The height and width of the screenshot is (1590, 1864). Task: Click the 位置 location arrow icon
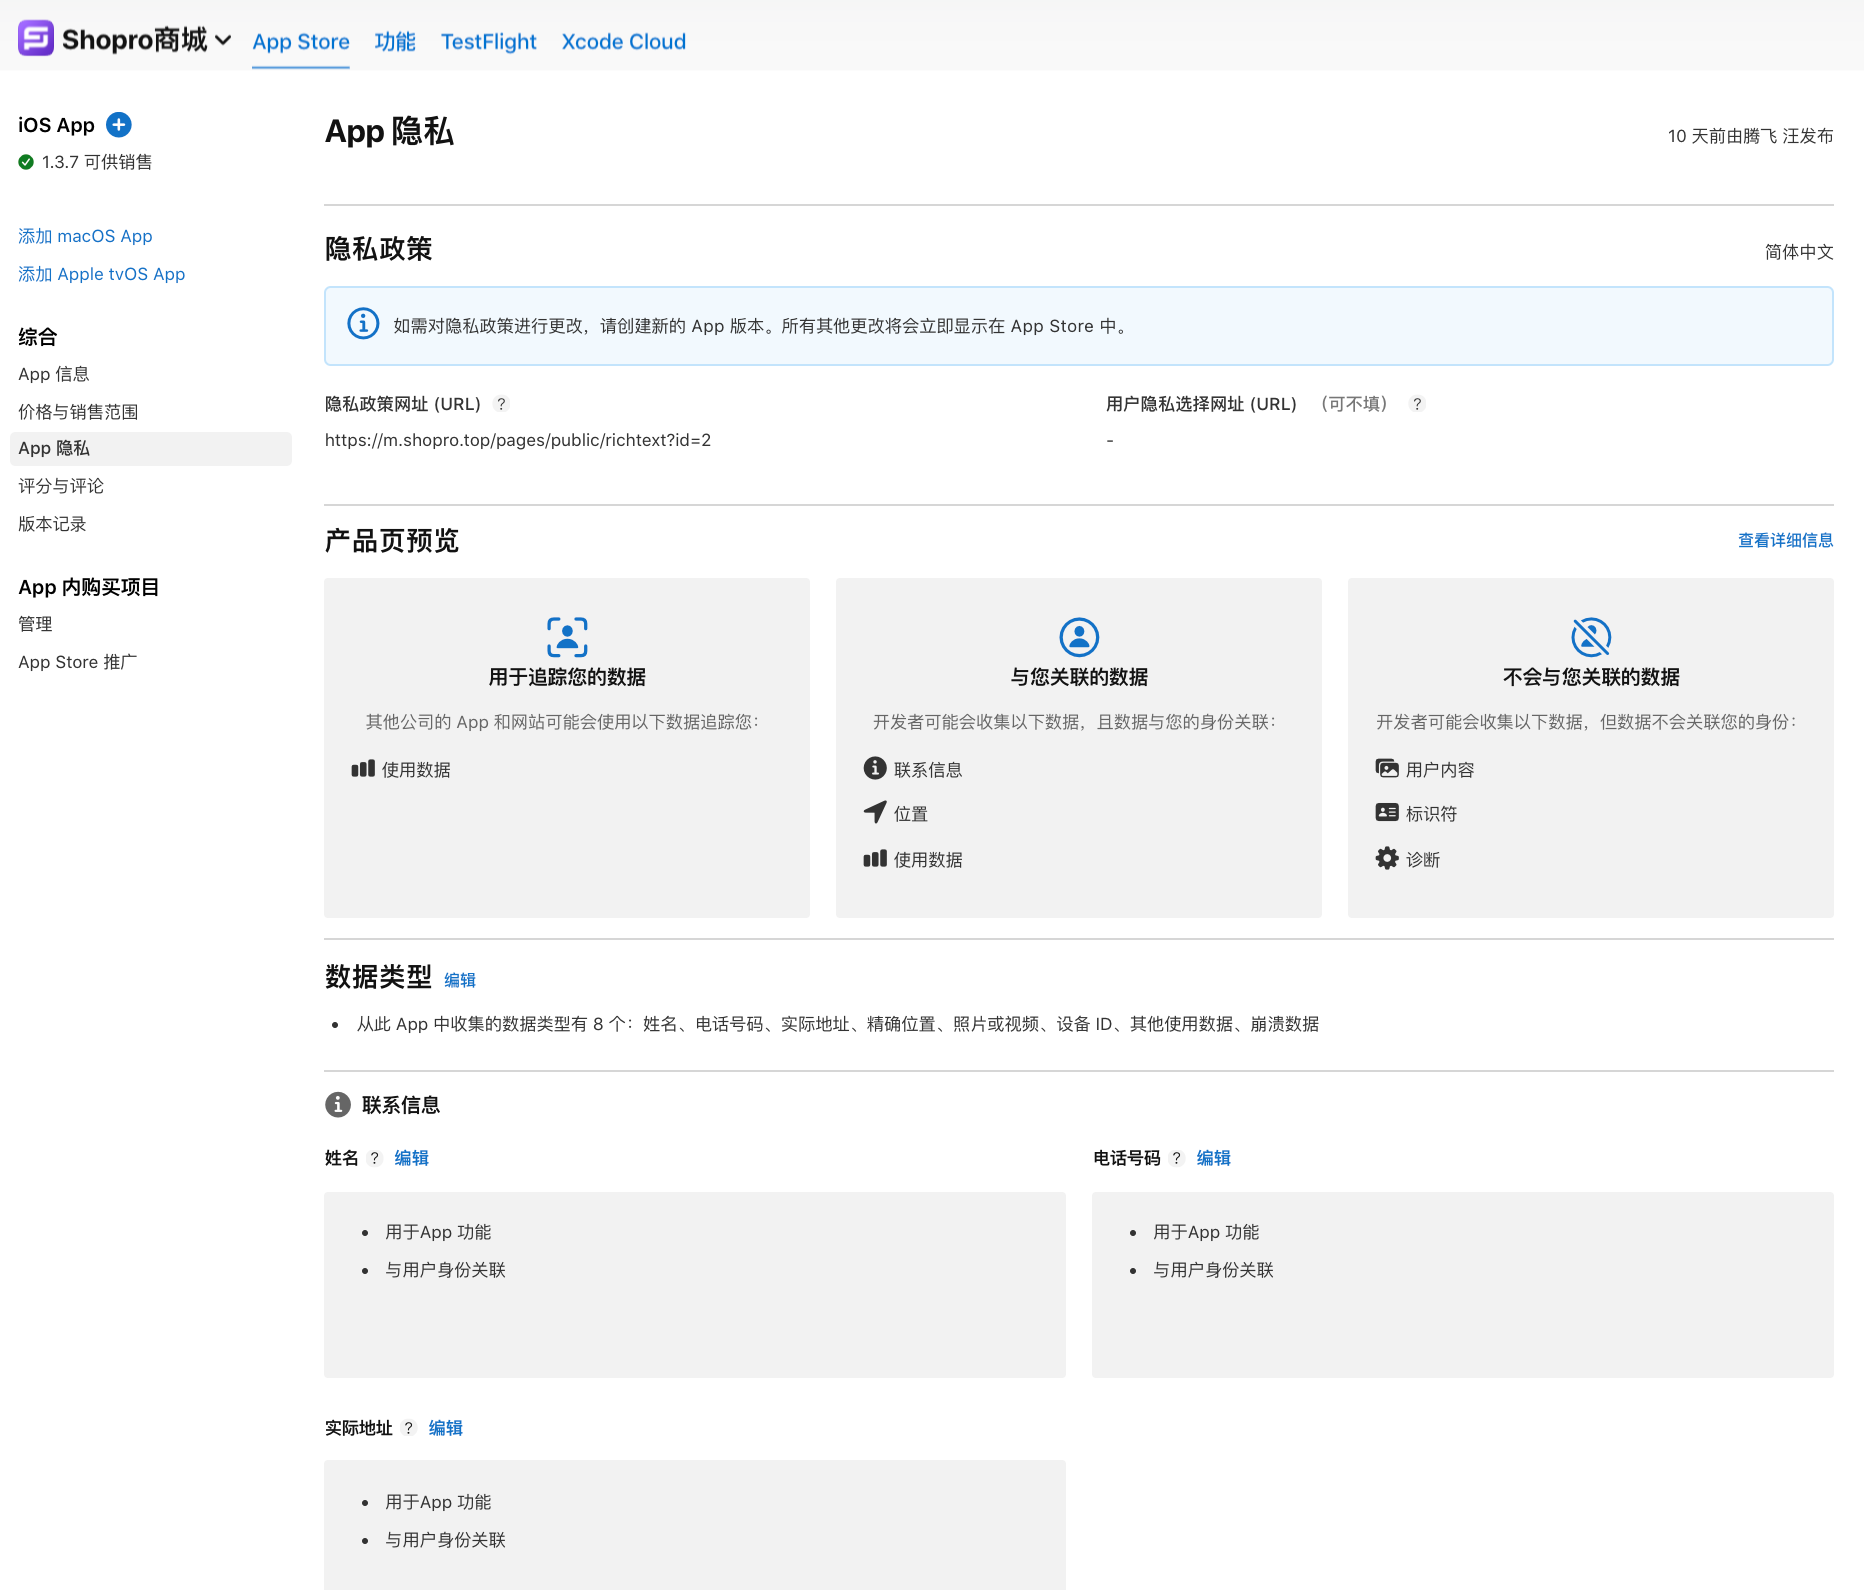pos(875,812)
